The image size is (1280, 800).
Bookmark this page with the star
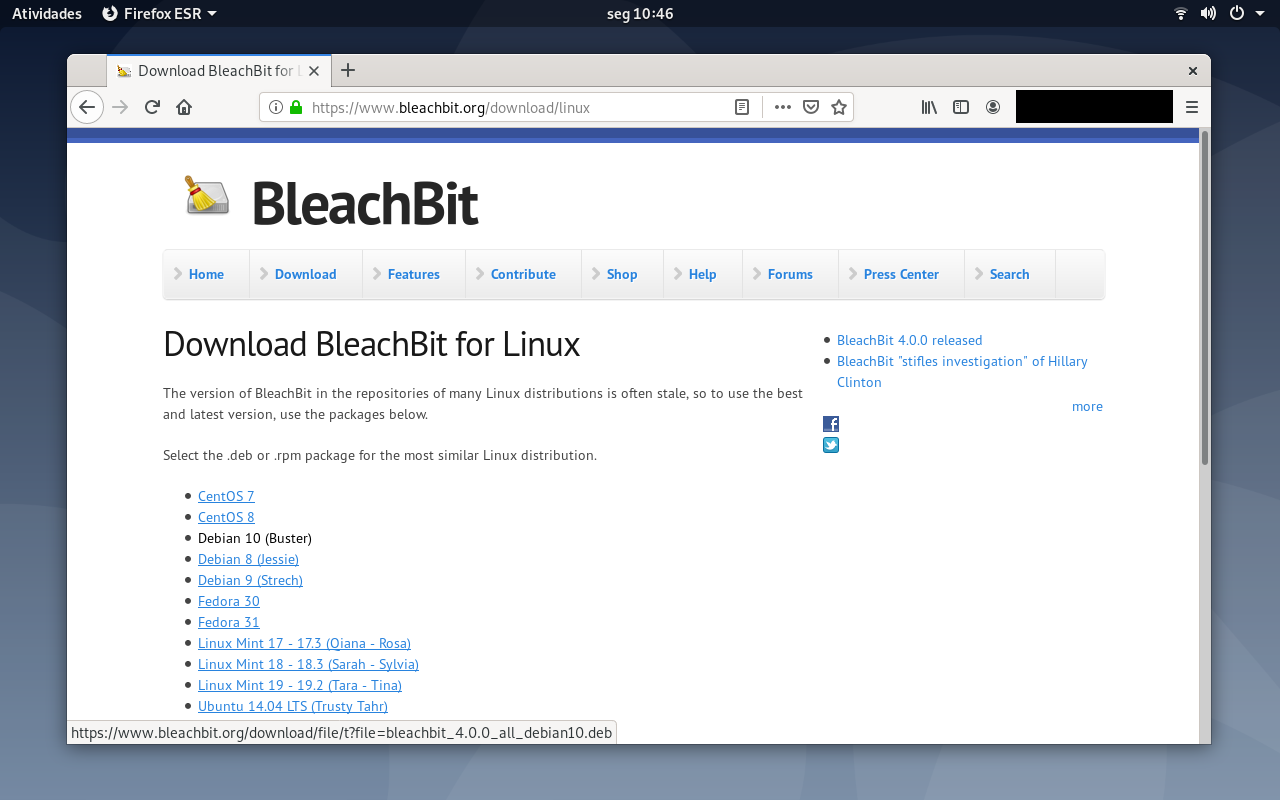pyautogui.click(x=839, y=107)
